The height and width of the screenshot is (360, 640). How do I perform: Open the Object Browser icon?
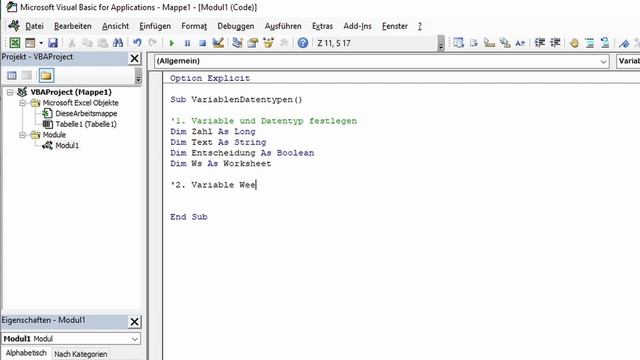pyautogui.click(x=268, y=42)
